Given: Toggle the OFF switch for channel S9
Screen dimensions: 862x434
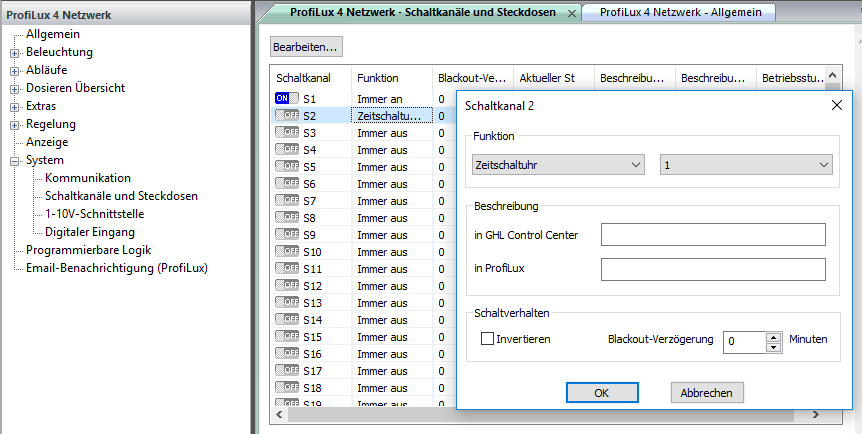Looking at the screenshot, I should pyautogui.click(x=287, y=235).
